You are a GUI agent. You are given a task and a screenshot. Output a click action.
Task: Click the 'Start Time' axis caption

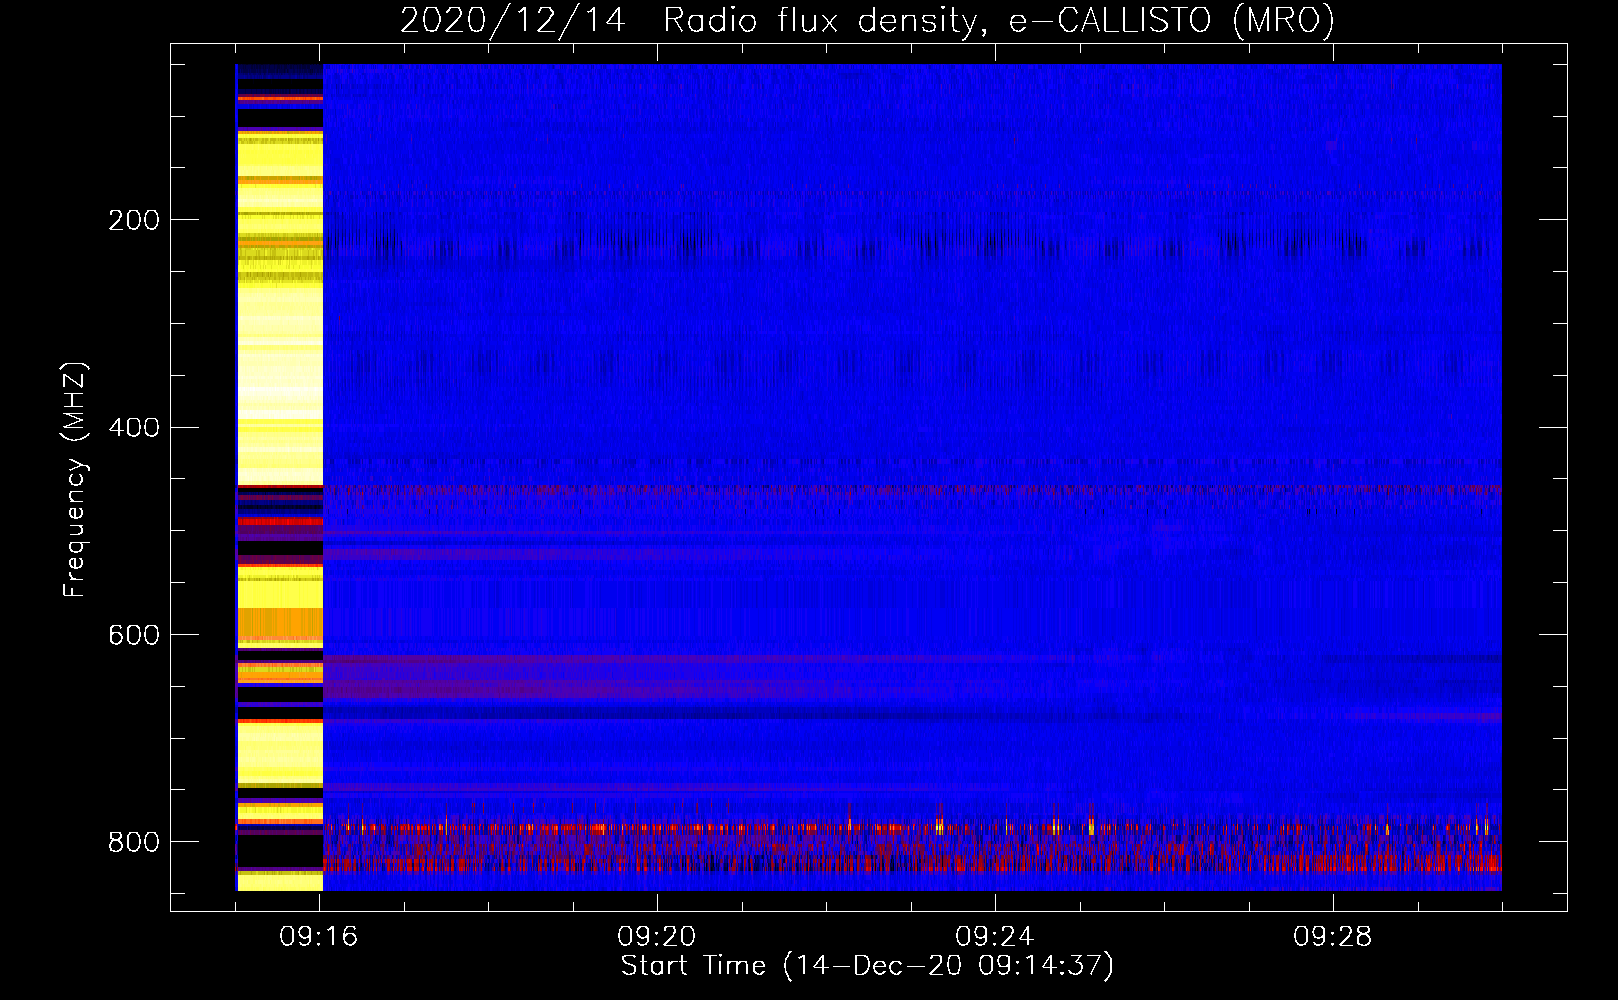pos(867,966)
